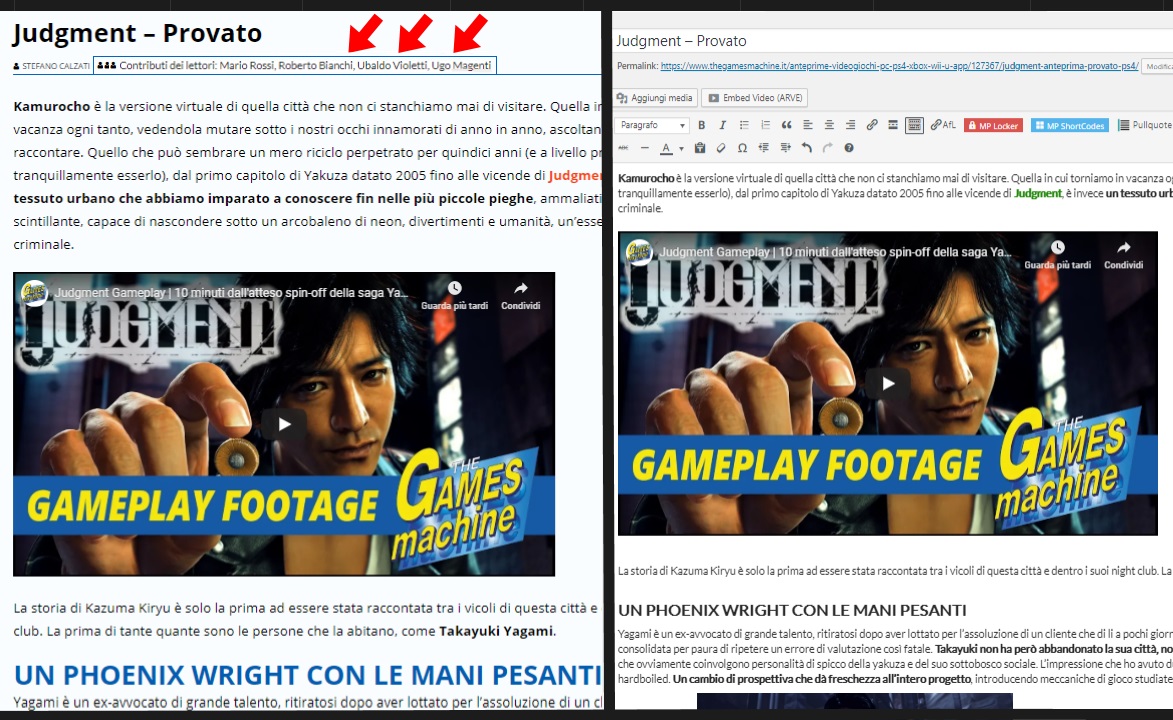Click the Embed Video (ARVE) button
The height and width of the screenshot is (720, 1173).
(755, 98)
